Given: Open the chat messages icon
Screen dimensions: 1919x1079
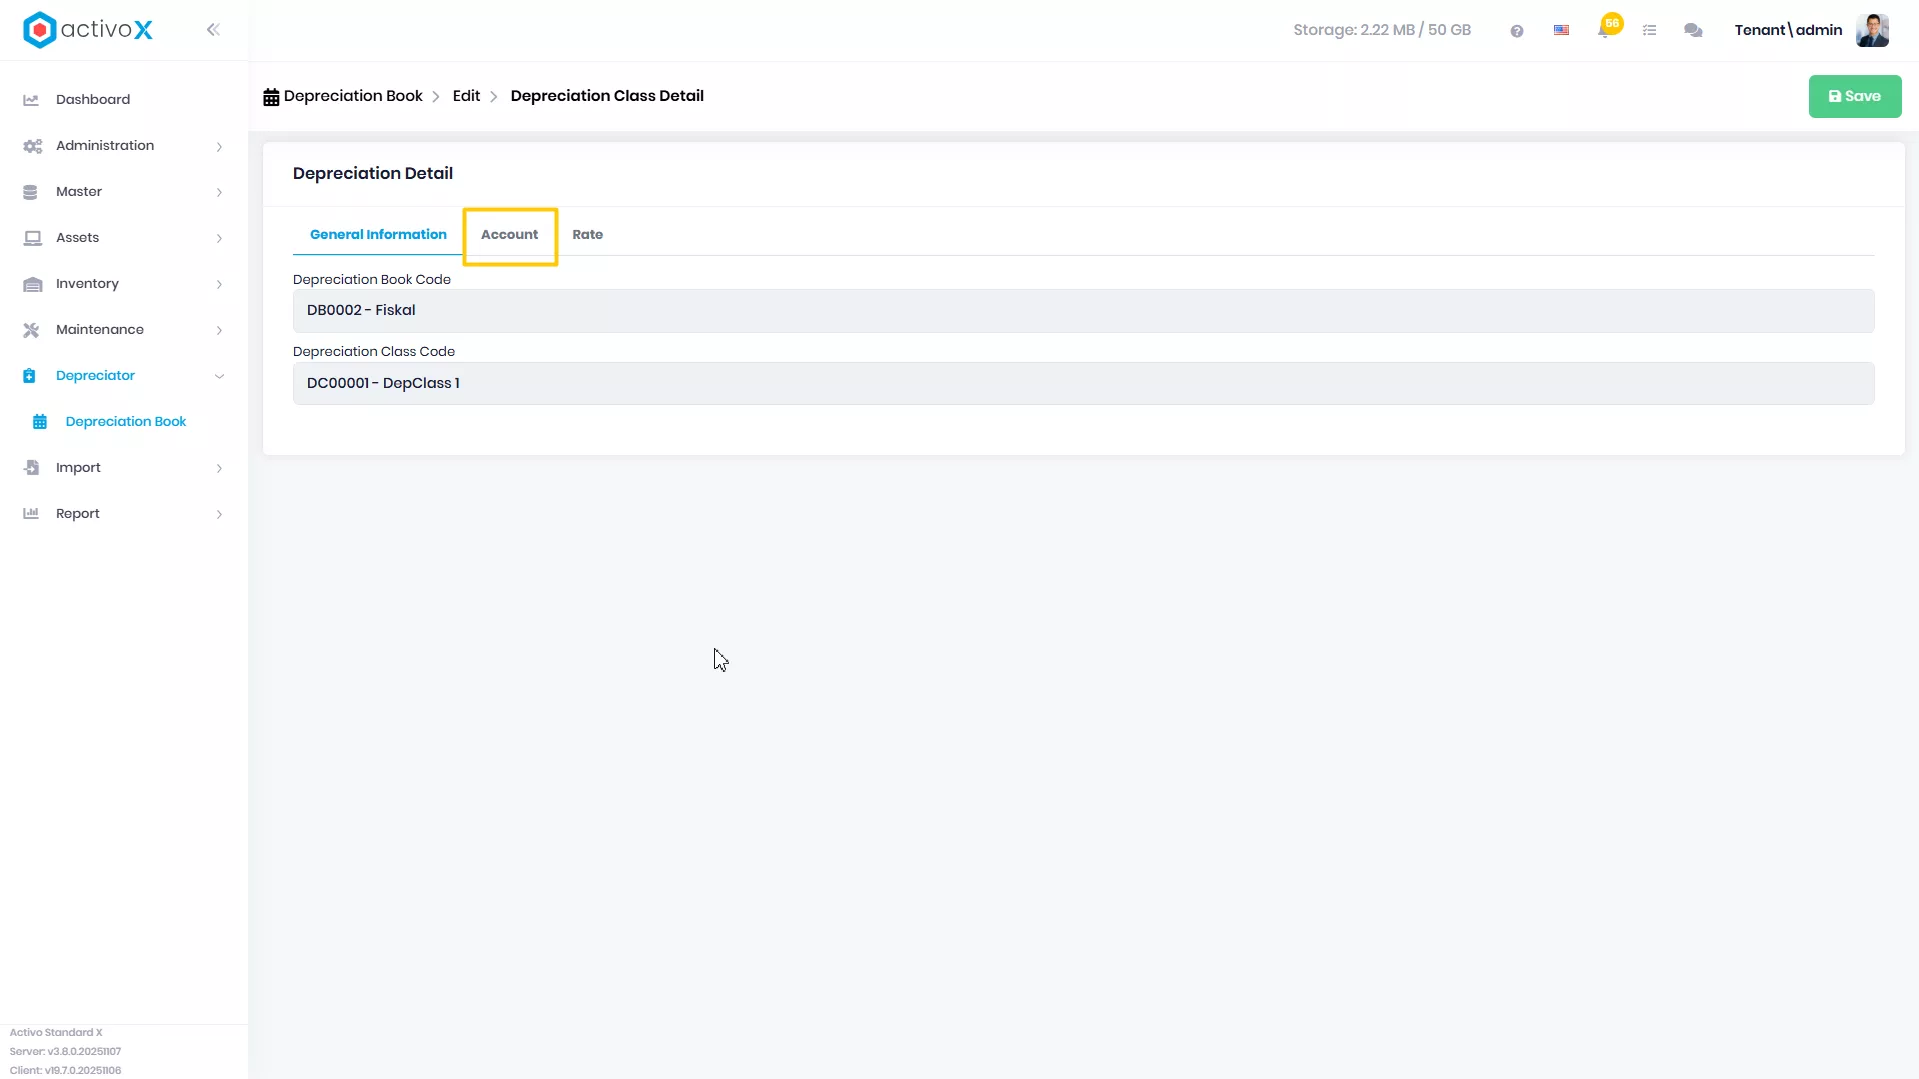Looking at the screenshot, I should pyautogui.click(x=1693, y=31).
